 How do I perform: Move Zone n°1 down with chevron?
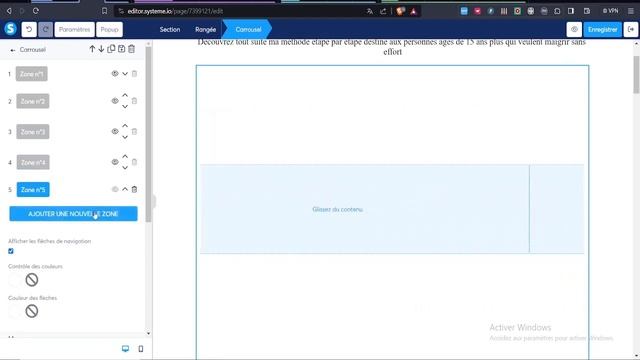coord(125,74)
